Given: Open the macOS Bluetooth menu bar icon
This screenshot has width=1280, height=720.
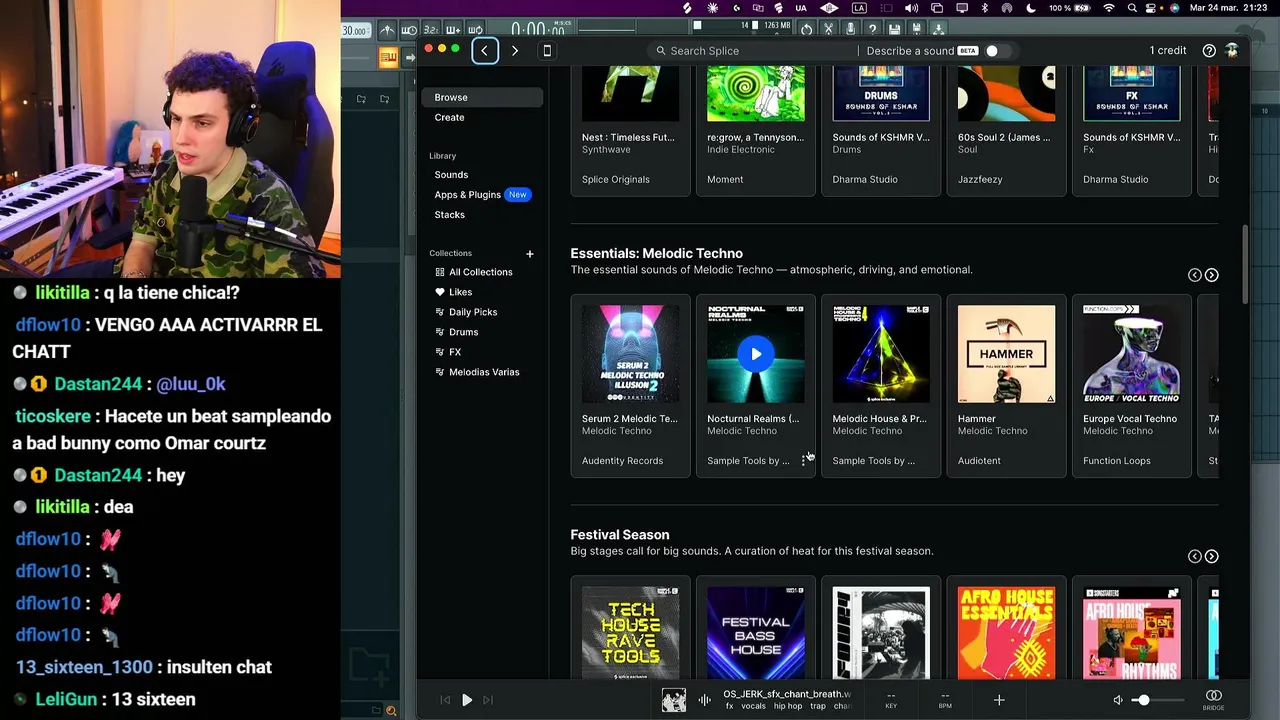Looking at the screenshot, I should pos(984,8).
